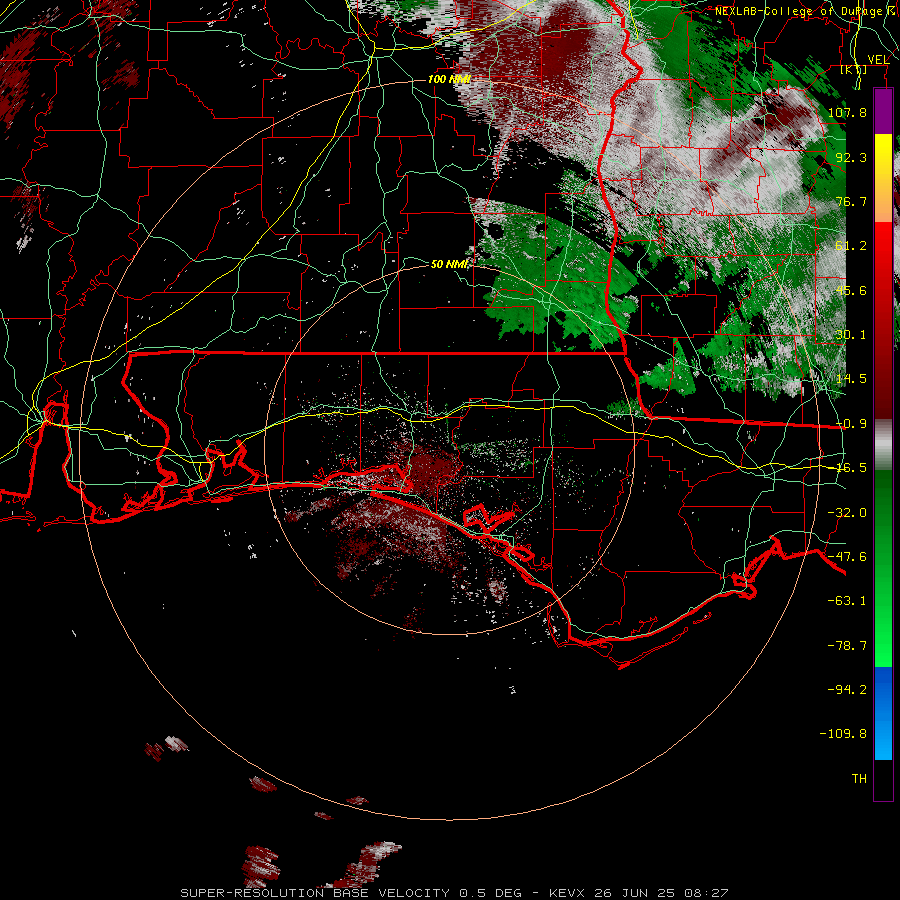Image resolution: width=900 pixels, height=900 pixels.
Task: Click the -78.7 velocity scale value
Action: click(x=847, y=646)
